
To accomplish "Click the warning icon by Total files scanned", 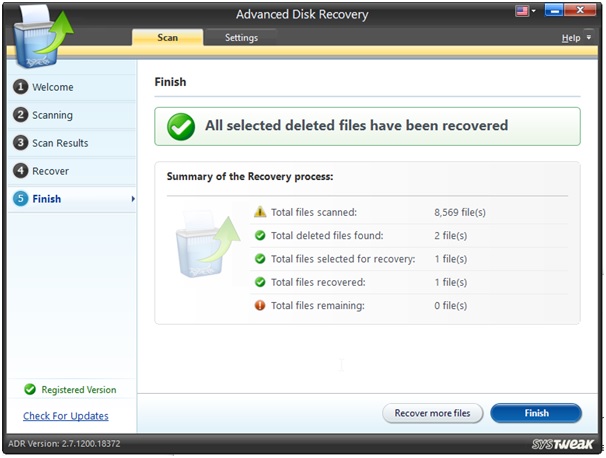I will pos(260,212).
